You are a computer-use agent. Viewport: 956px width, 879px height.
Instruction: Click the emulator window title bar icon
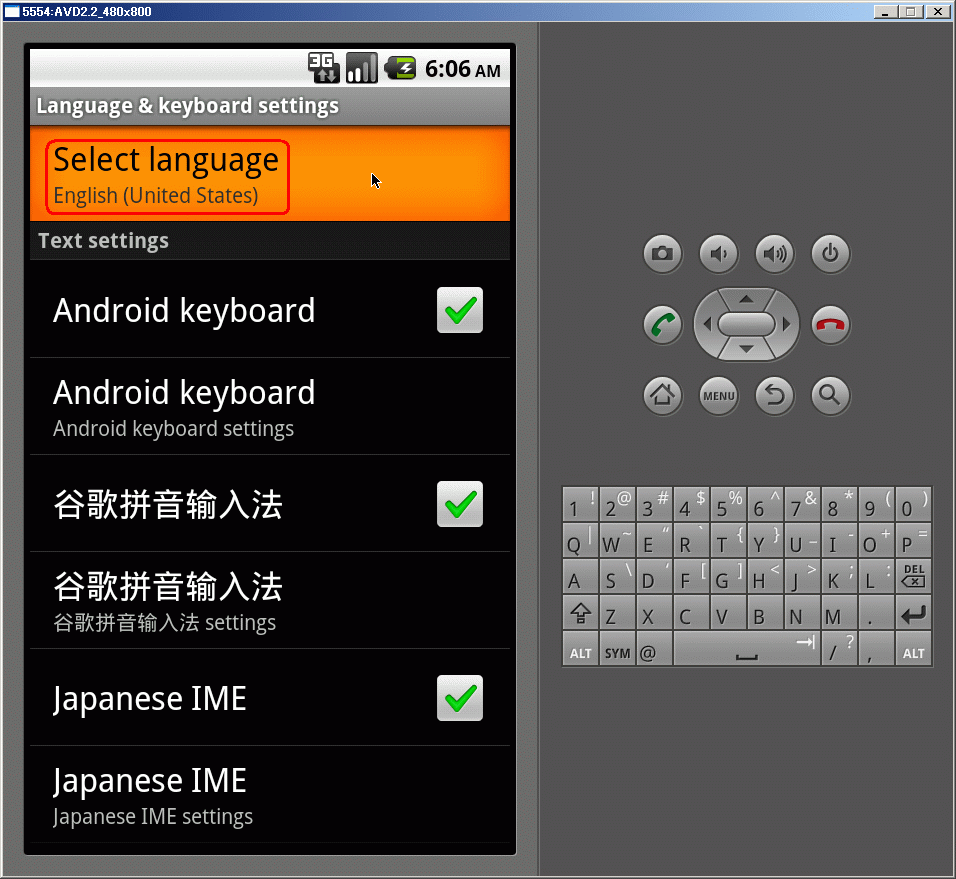point(12,12)
